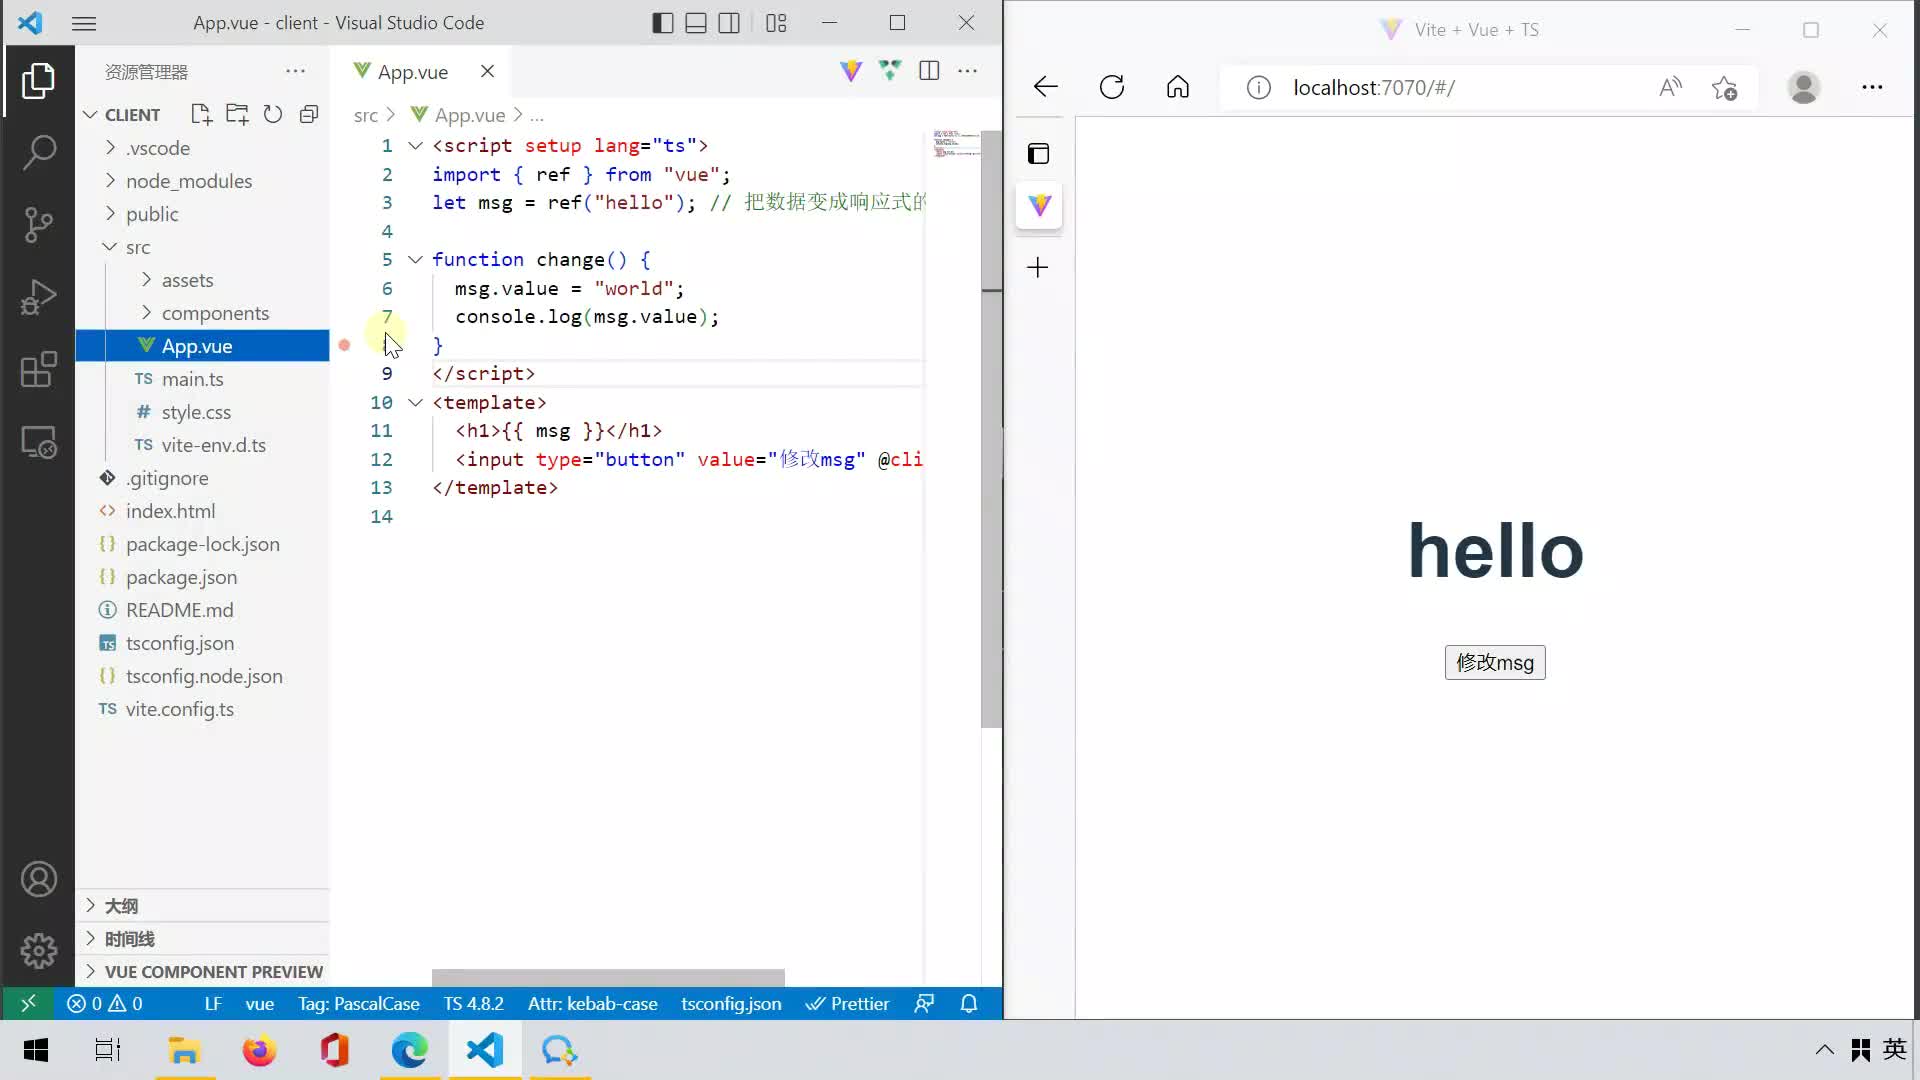Click the editor horizontal scrollbar
Screen dimensions: 1920x1080
[608, 977]
